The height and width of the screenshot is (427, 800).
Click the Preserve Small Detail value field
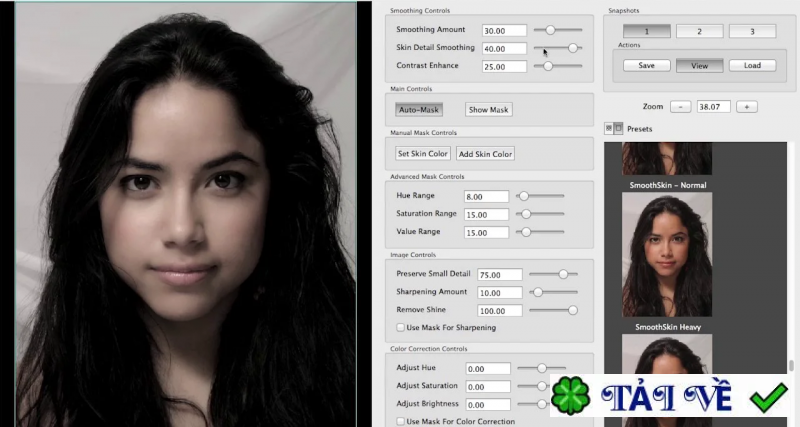pos(500,274)
